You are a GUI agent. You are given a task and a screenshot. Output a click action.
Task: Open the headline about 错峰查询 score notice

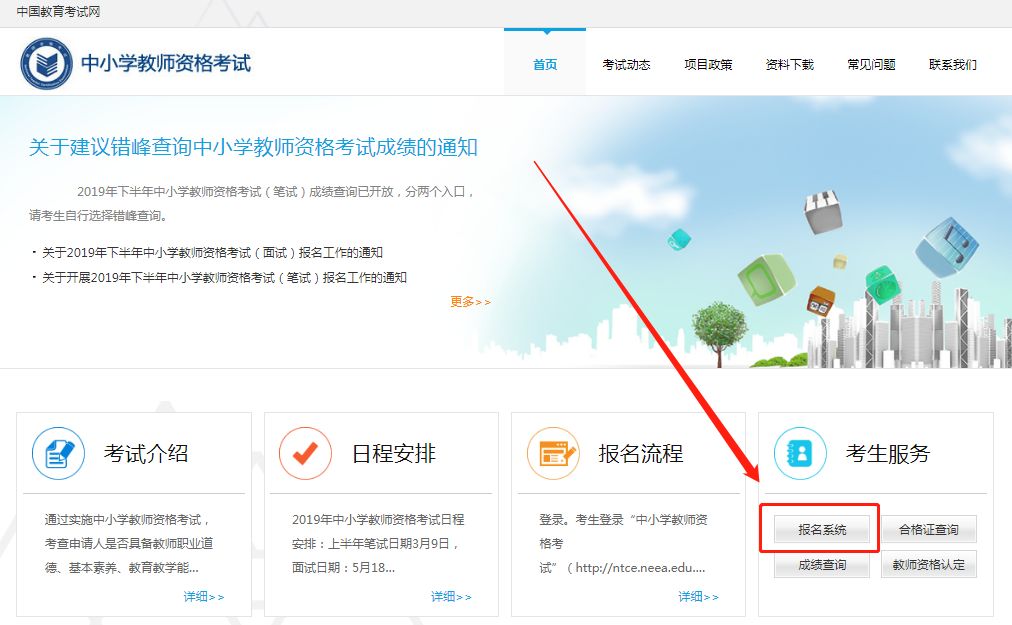click(x=253, y=148)
